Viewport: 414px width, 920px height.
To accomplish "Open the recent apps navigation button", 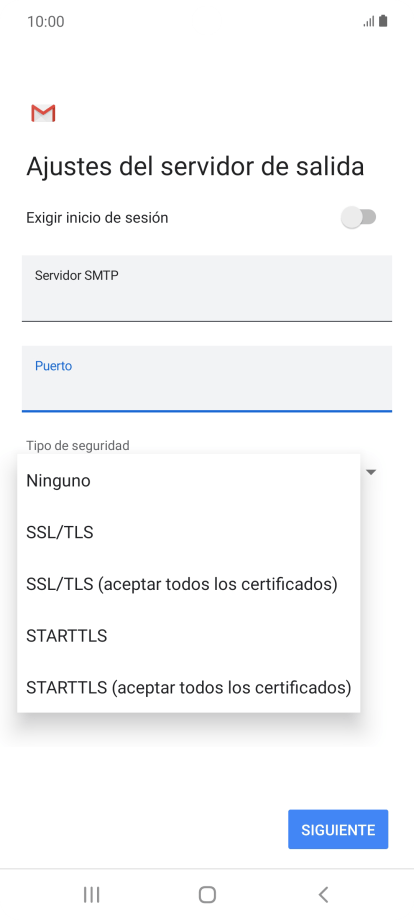I will pos(91,895).
